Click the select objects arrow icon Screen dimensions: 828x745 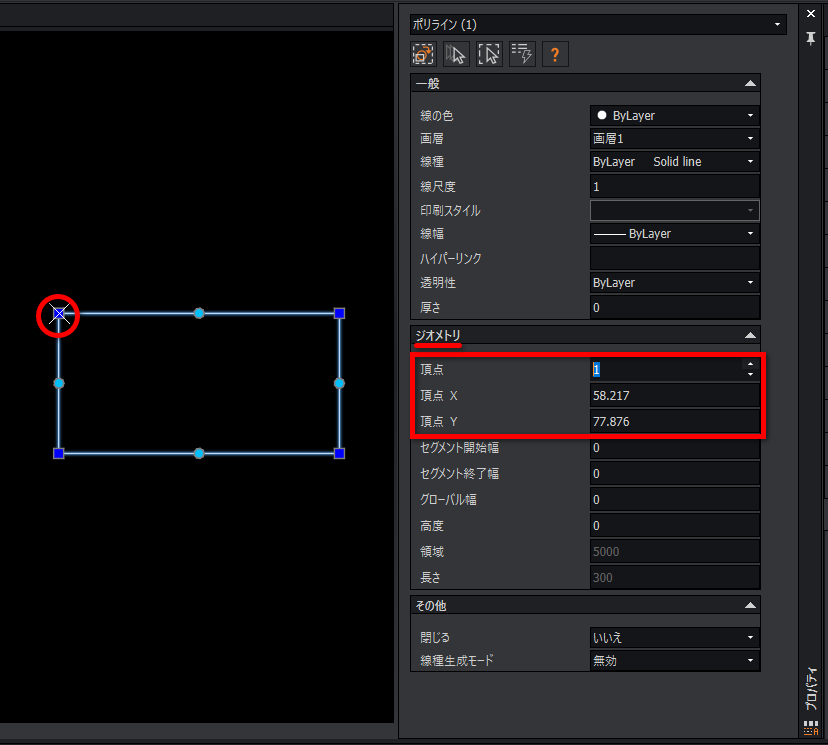pos(456,54)
